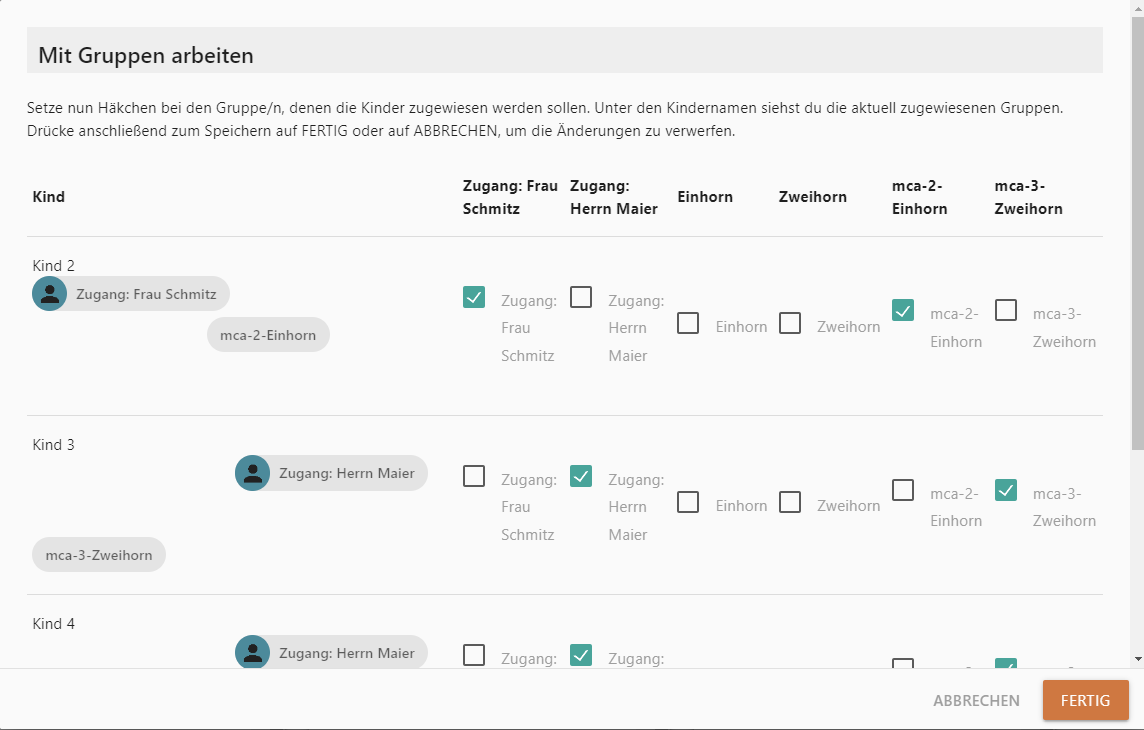
Task: Click the 'Einhorn' column header
Action: point(705,197)
